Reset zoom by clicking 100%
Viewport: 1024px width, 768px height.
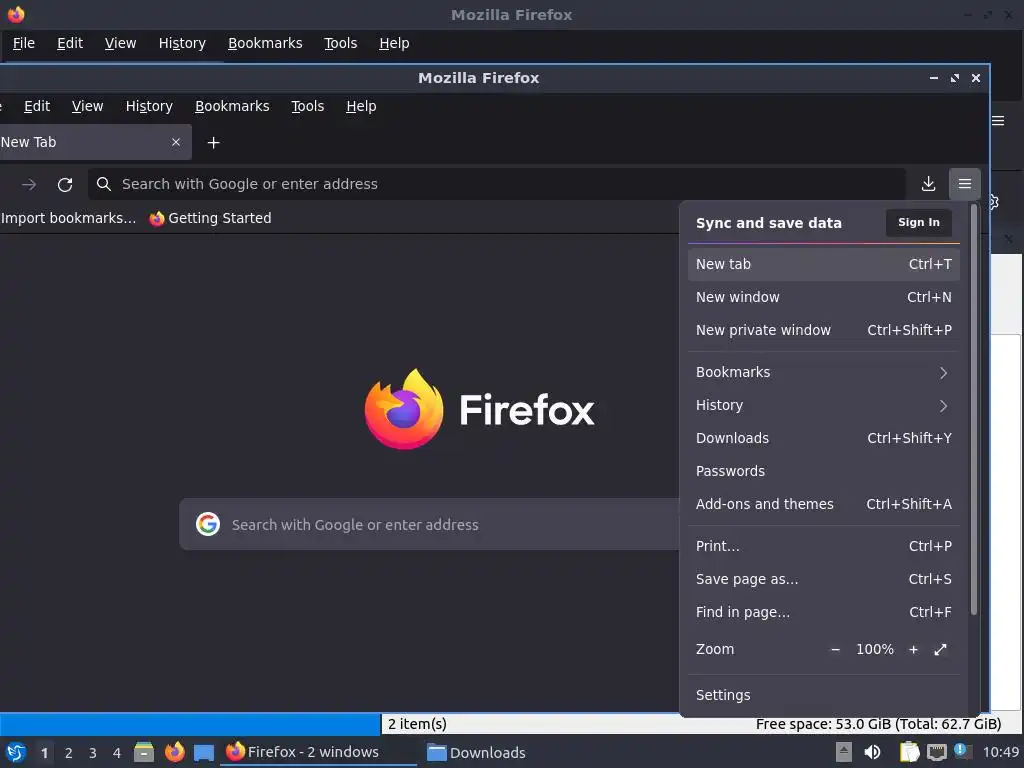coord(874,649)
